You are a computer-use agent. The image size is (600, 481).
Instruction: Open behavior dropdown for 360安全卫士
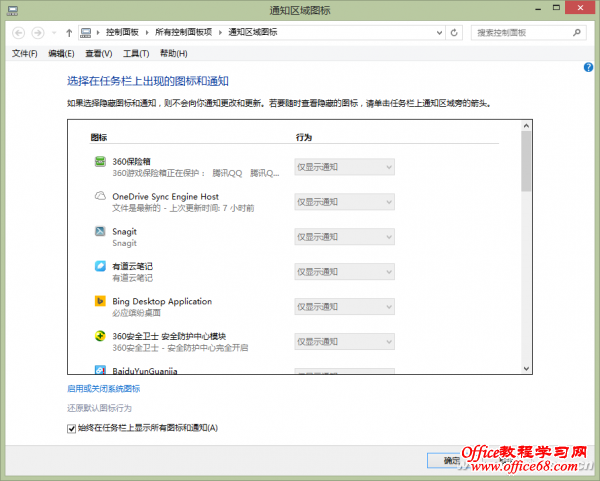(x=344, y=341)
